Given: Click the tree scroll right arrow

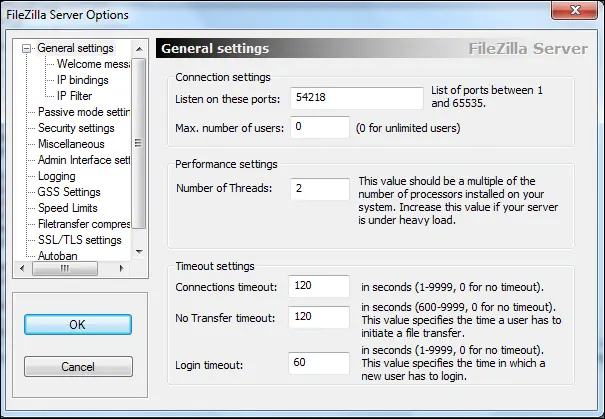Looking at the screenshot, I should pos(122,268).
